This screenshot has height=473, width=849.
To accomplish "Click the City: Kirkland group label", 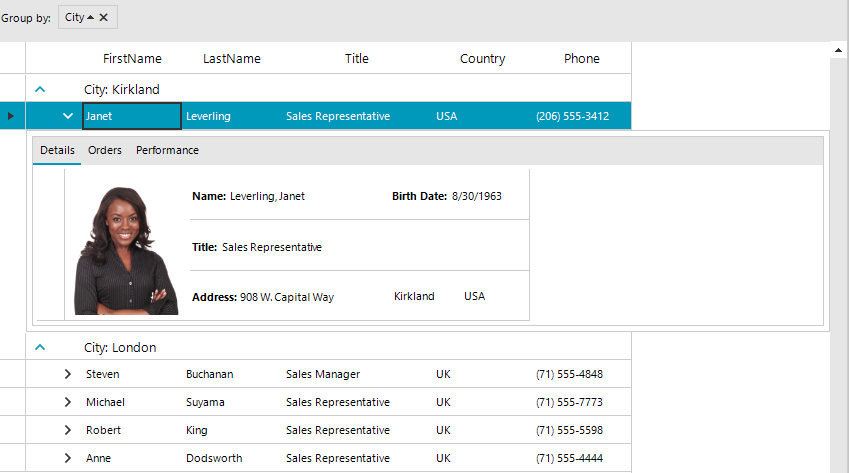I will (122, 89).
